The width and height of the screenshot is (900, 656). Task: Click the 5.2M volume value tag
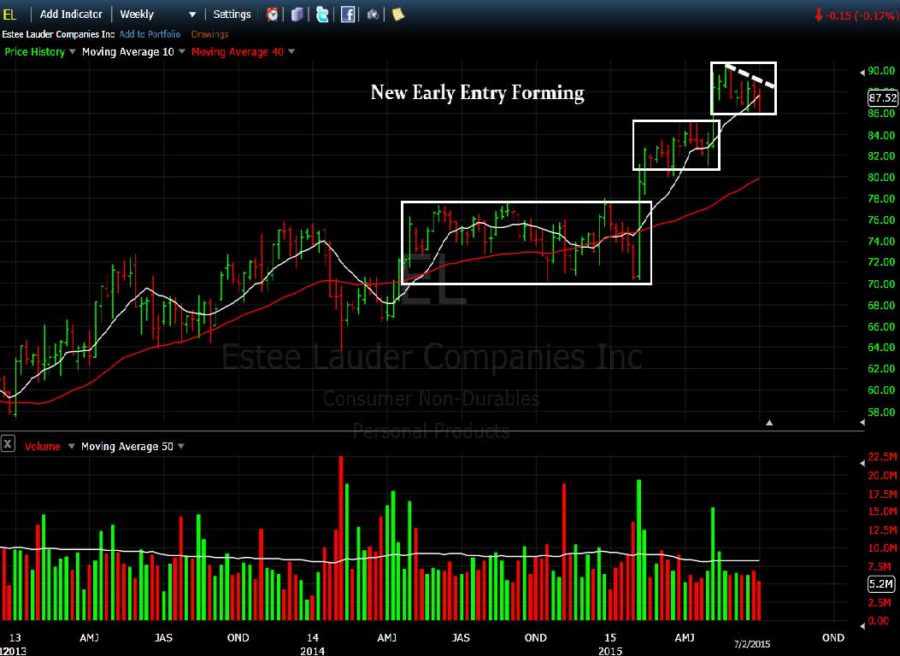(882, 584)
